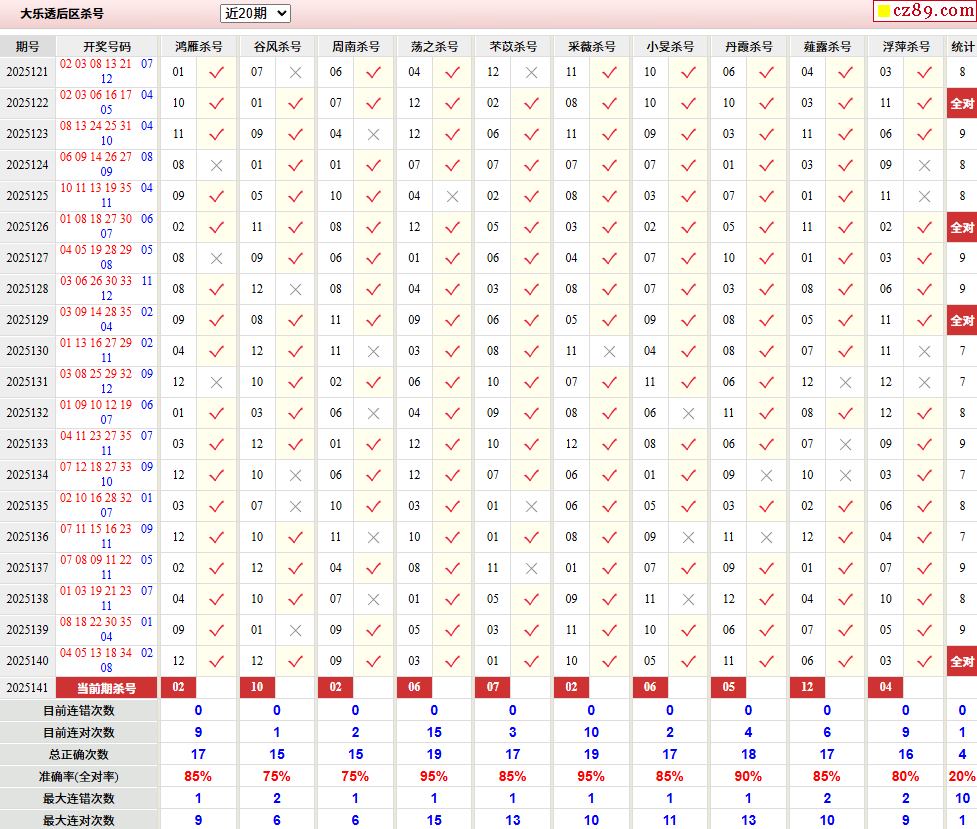This screenshot has width=977, height=829.
Task: Click the red 02 current pick under 鸿雁杀号
Action: coord(178,688)
